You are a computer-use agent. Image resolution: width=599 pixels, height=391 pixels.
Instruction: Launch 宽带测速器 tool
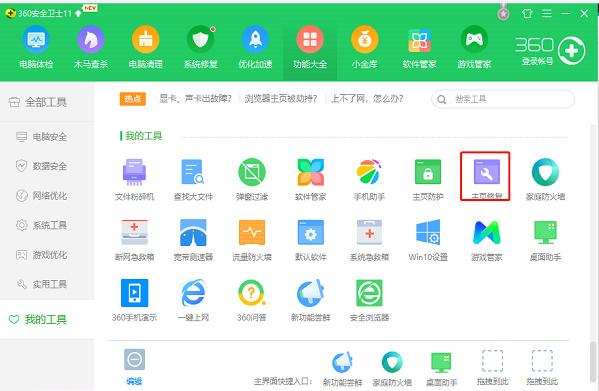[193, 240]
